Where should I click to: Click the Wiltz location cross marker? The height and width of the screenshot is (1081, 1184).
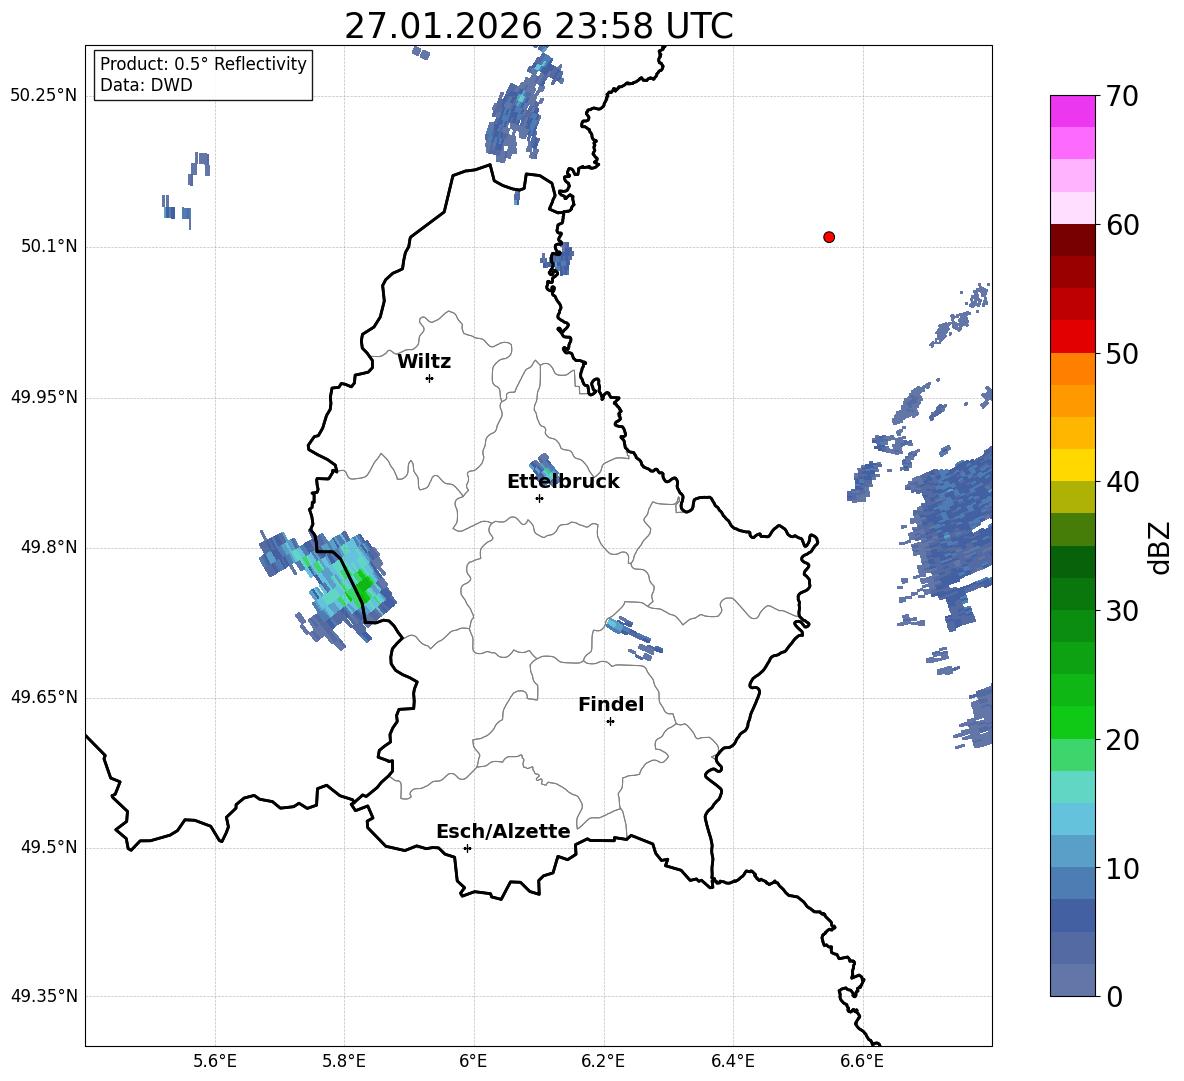[x=430, y=378]
